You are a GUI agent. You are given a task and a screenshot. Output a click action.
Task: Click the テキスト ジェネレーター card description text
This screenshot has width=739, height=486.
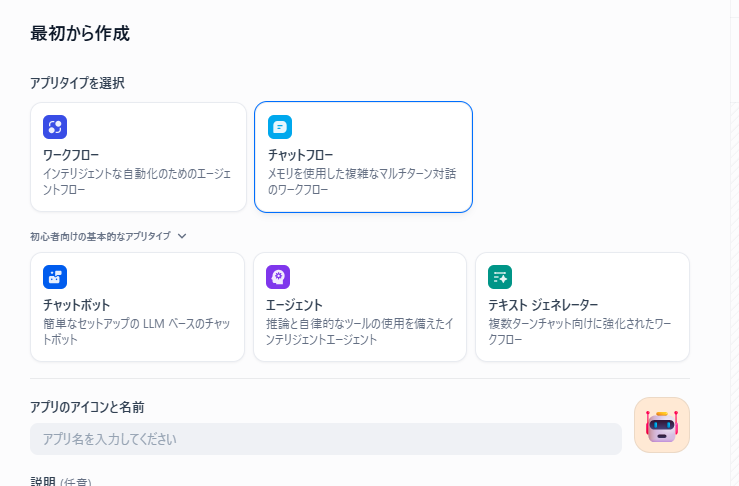pos(580,331)
